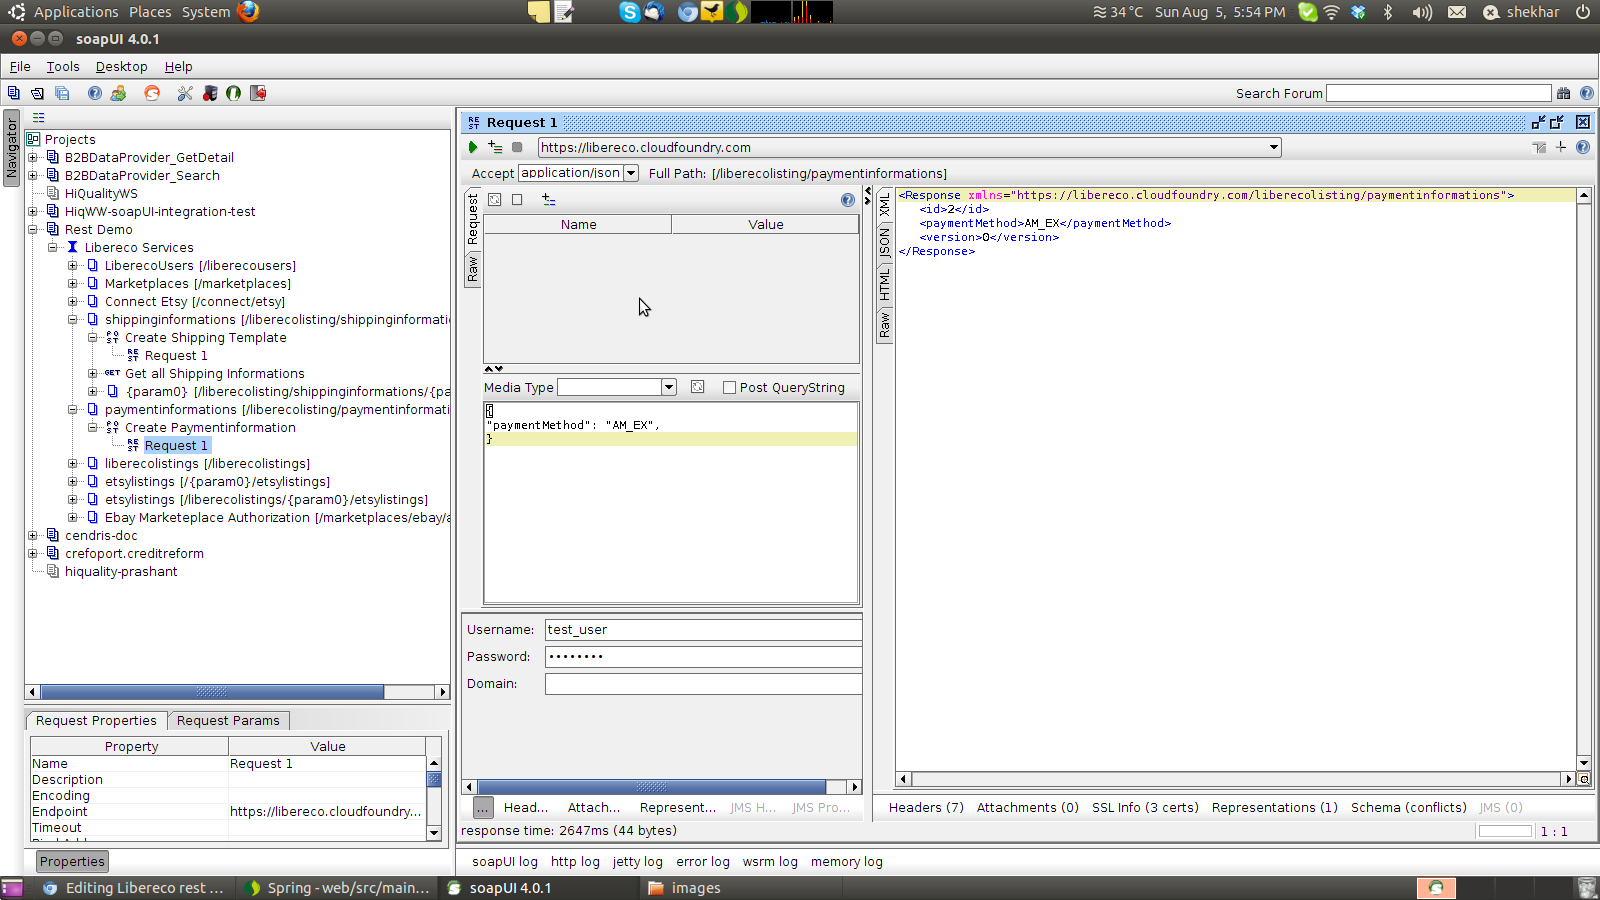
Task: Open the Trial orange S icon in toolbar
Action: (x=152, y=93)
